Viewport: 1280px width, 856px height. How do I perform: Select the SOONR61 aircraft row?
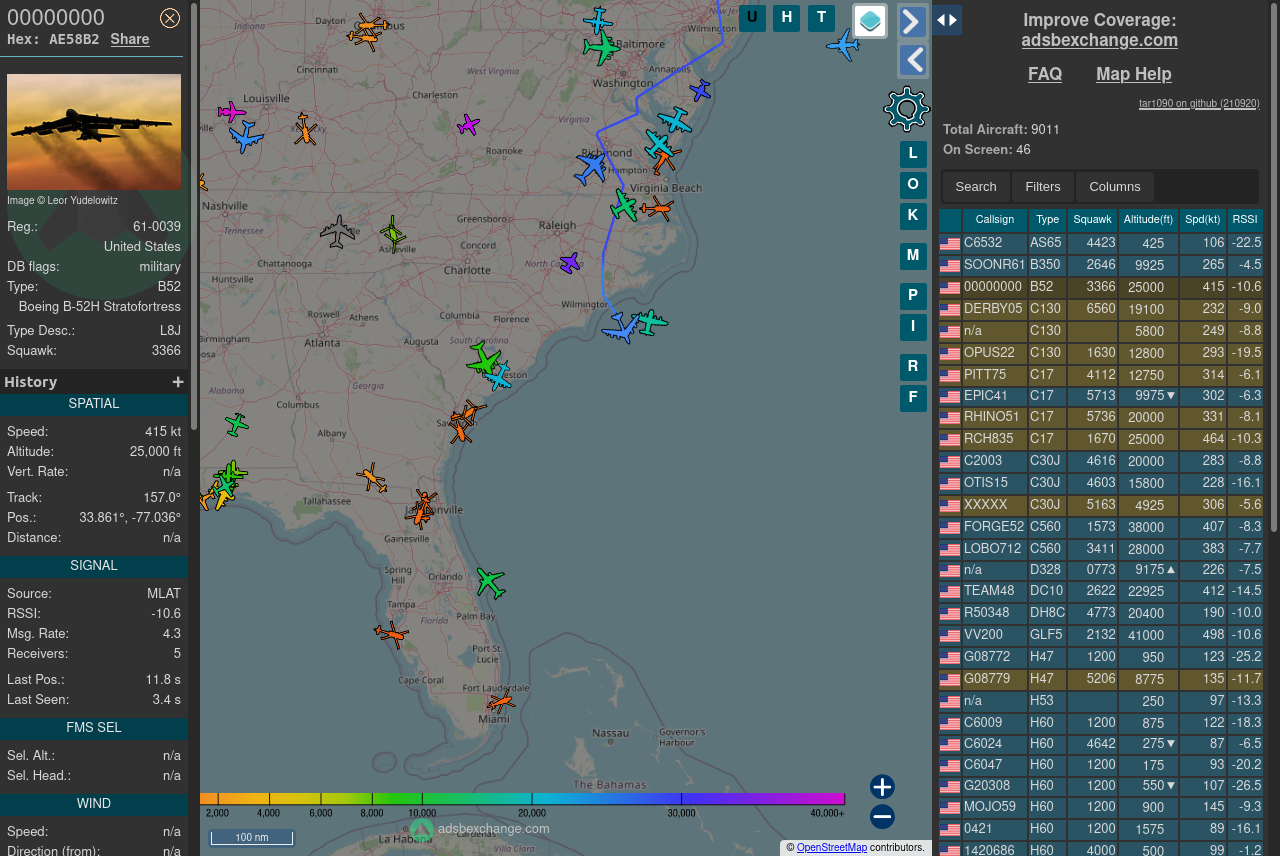pyautogui.click(x=1101, y=265)
